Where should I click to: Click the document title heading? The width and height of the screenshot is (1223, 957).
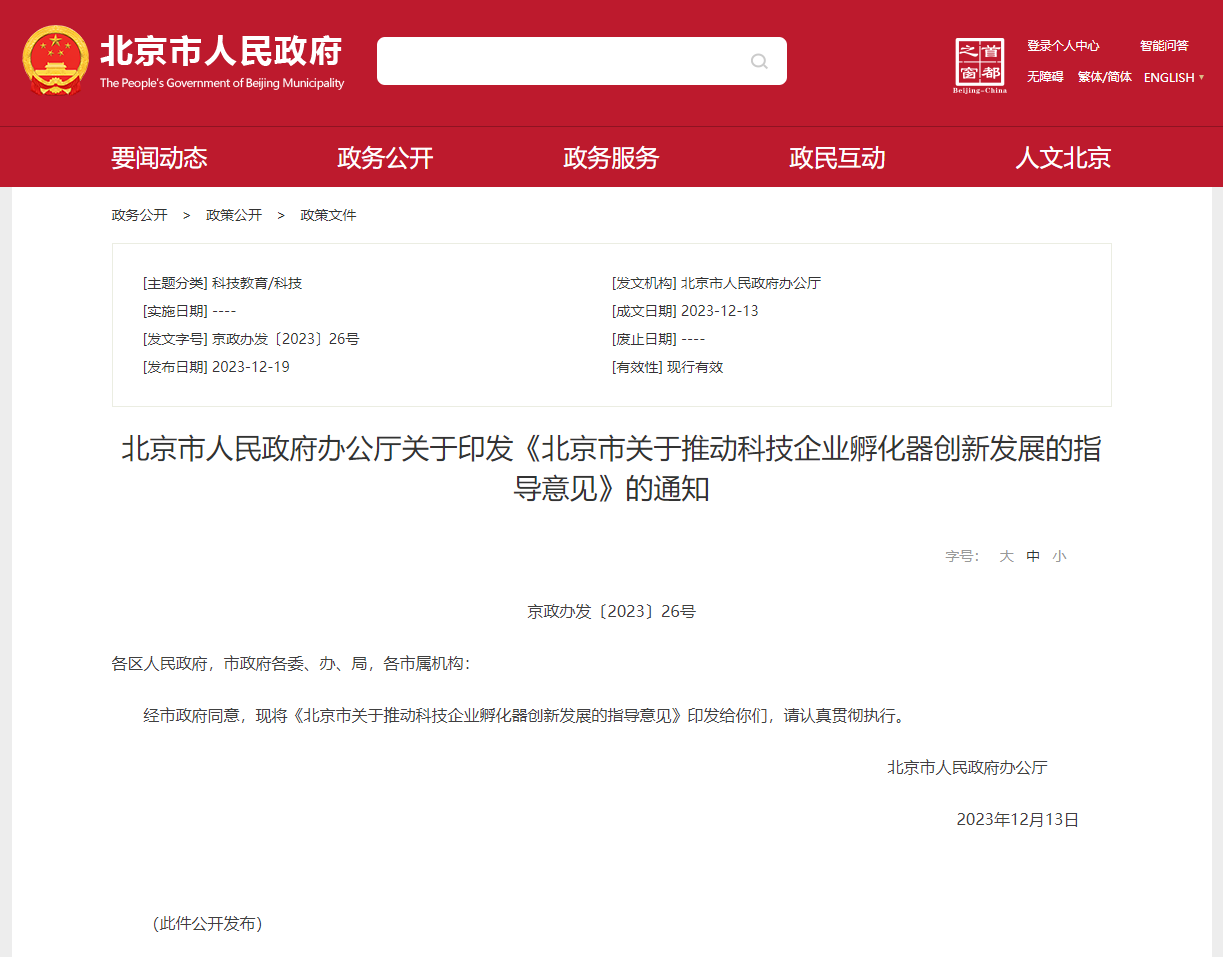pos(611,468)
